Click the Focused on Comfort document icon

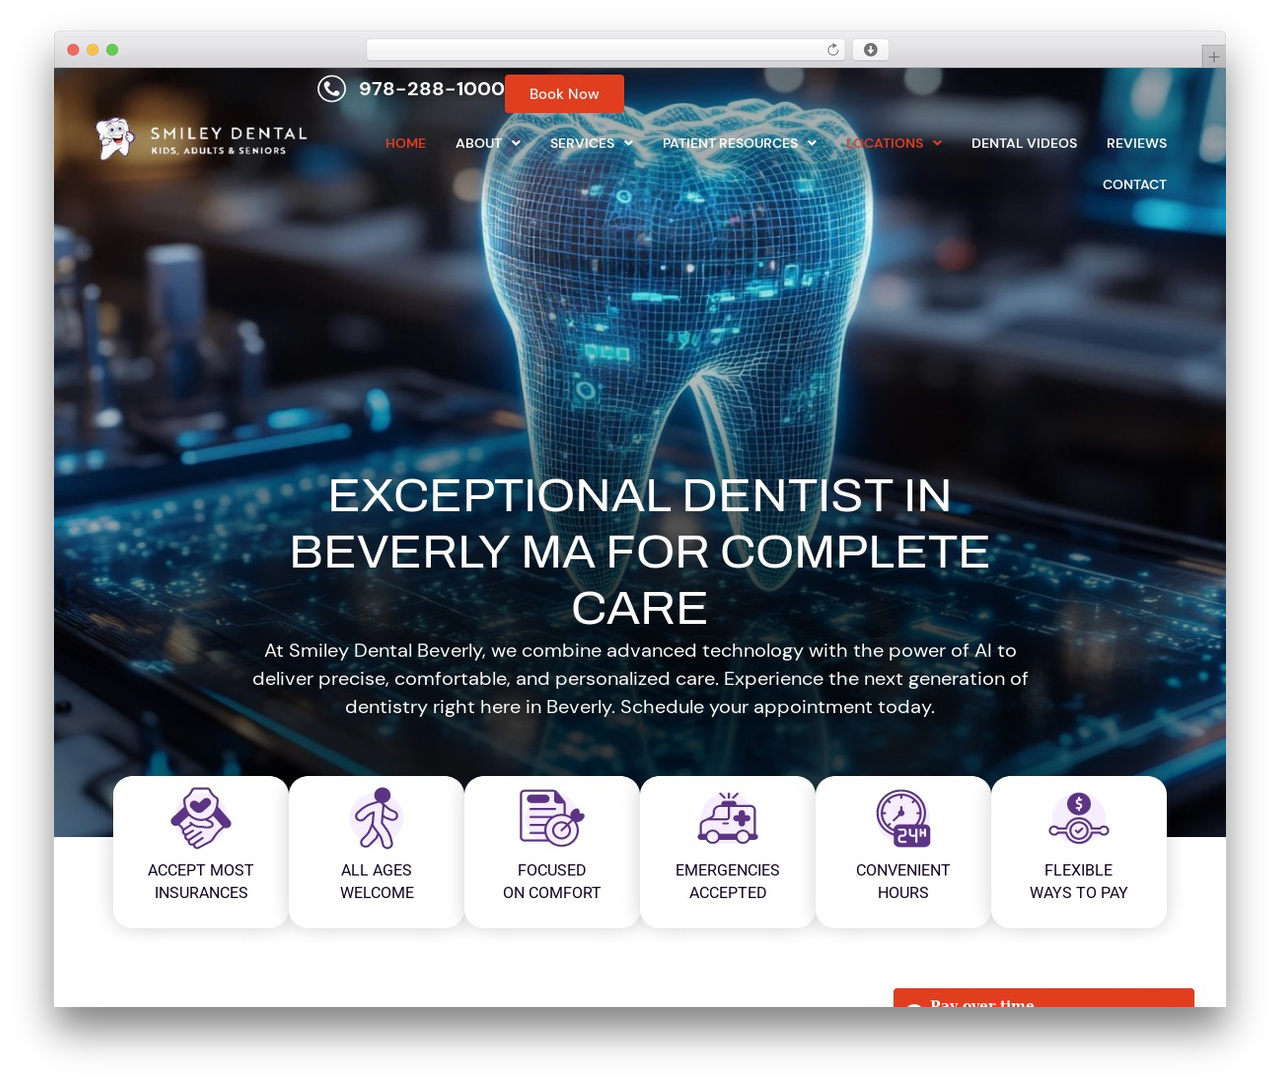click(x=552, y=818)
